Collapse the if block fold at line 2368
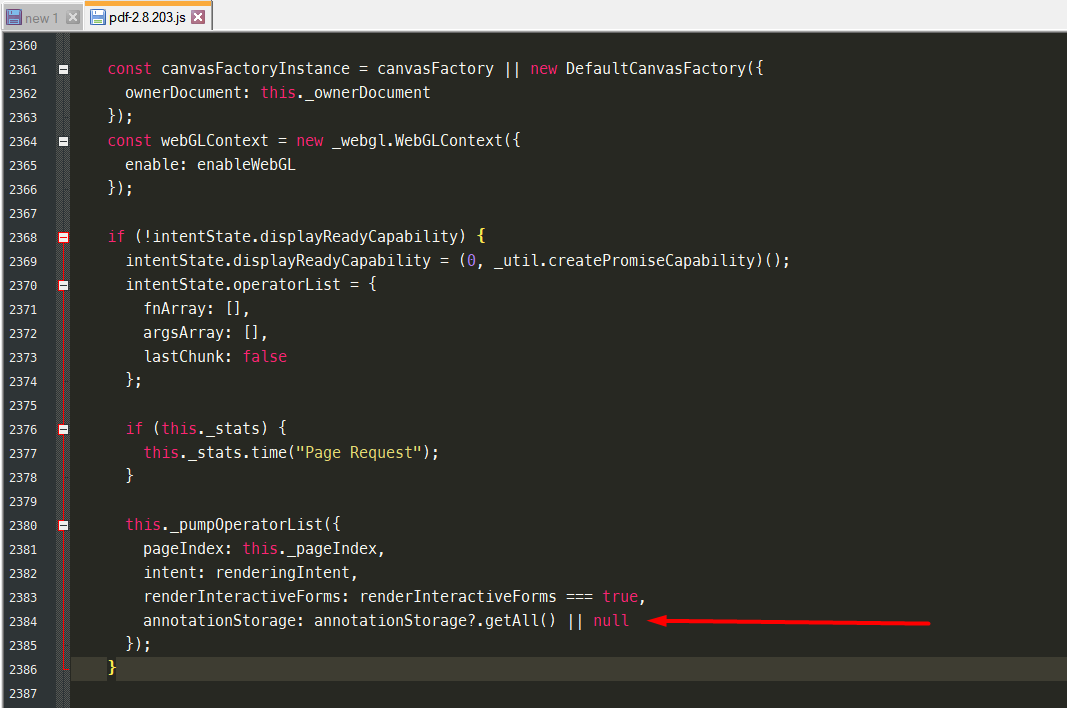The height and width of the screenshot is (708, 1067). [62, 237]
